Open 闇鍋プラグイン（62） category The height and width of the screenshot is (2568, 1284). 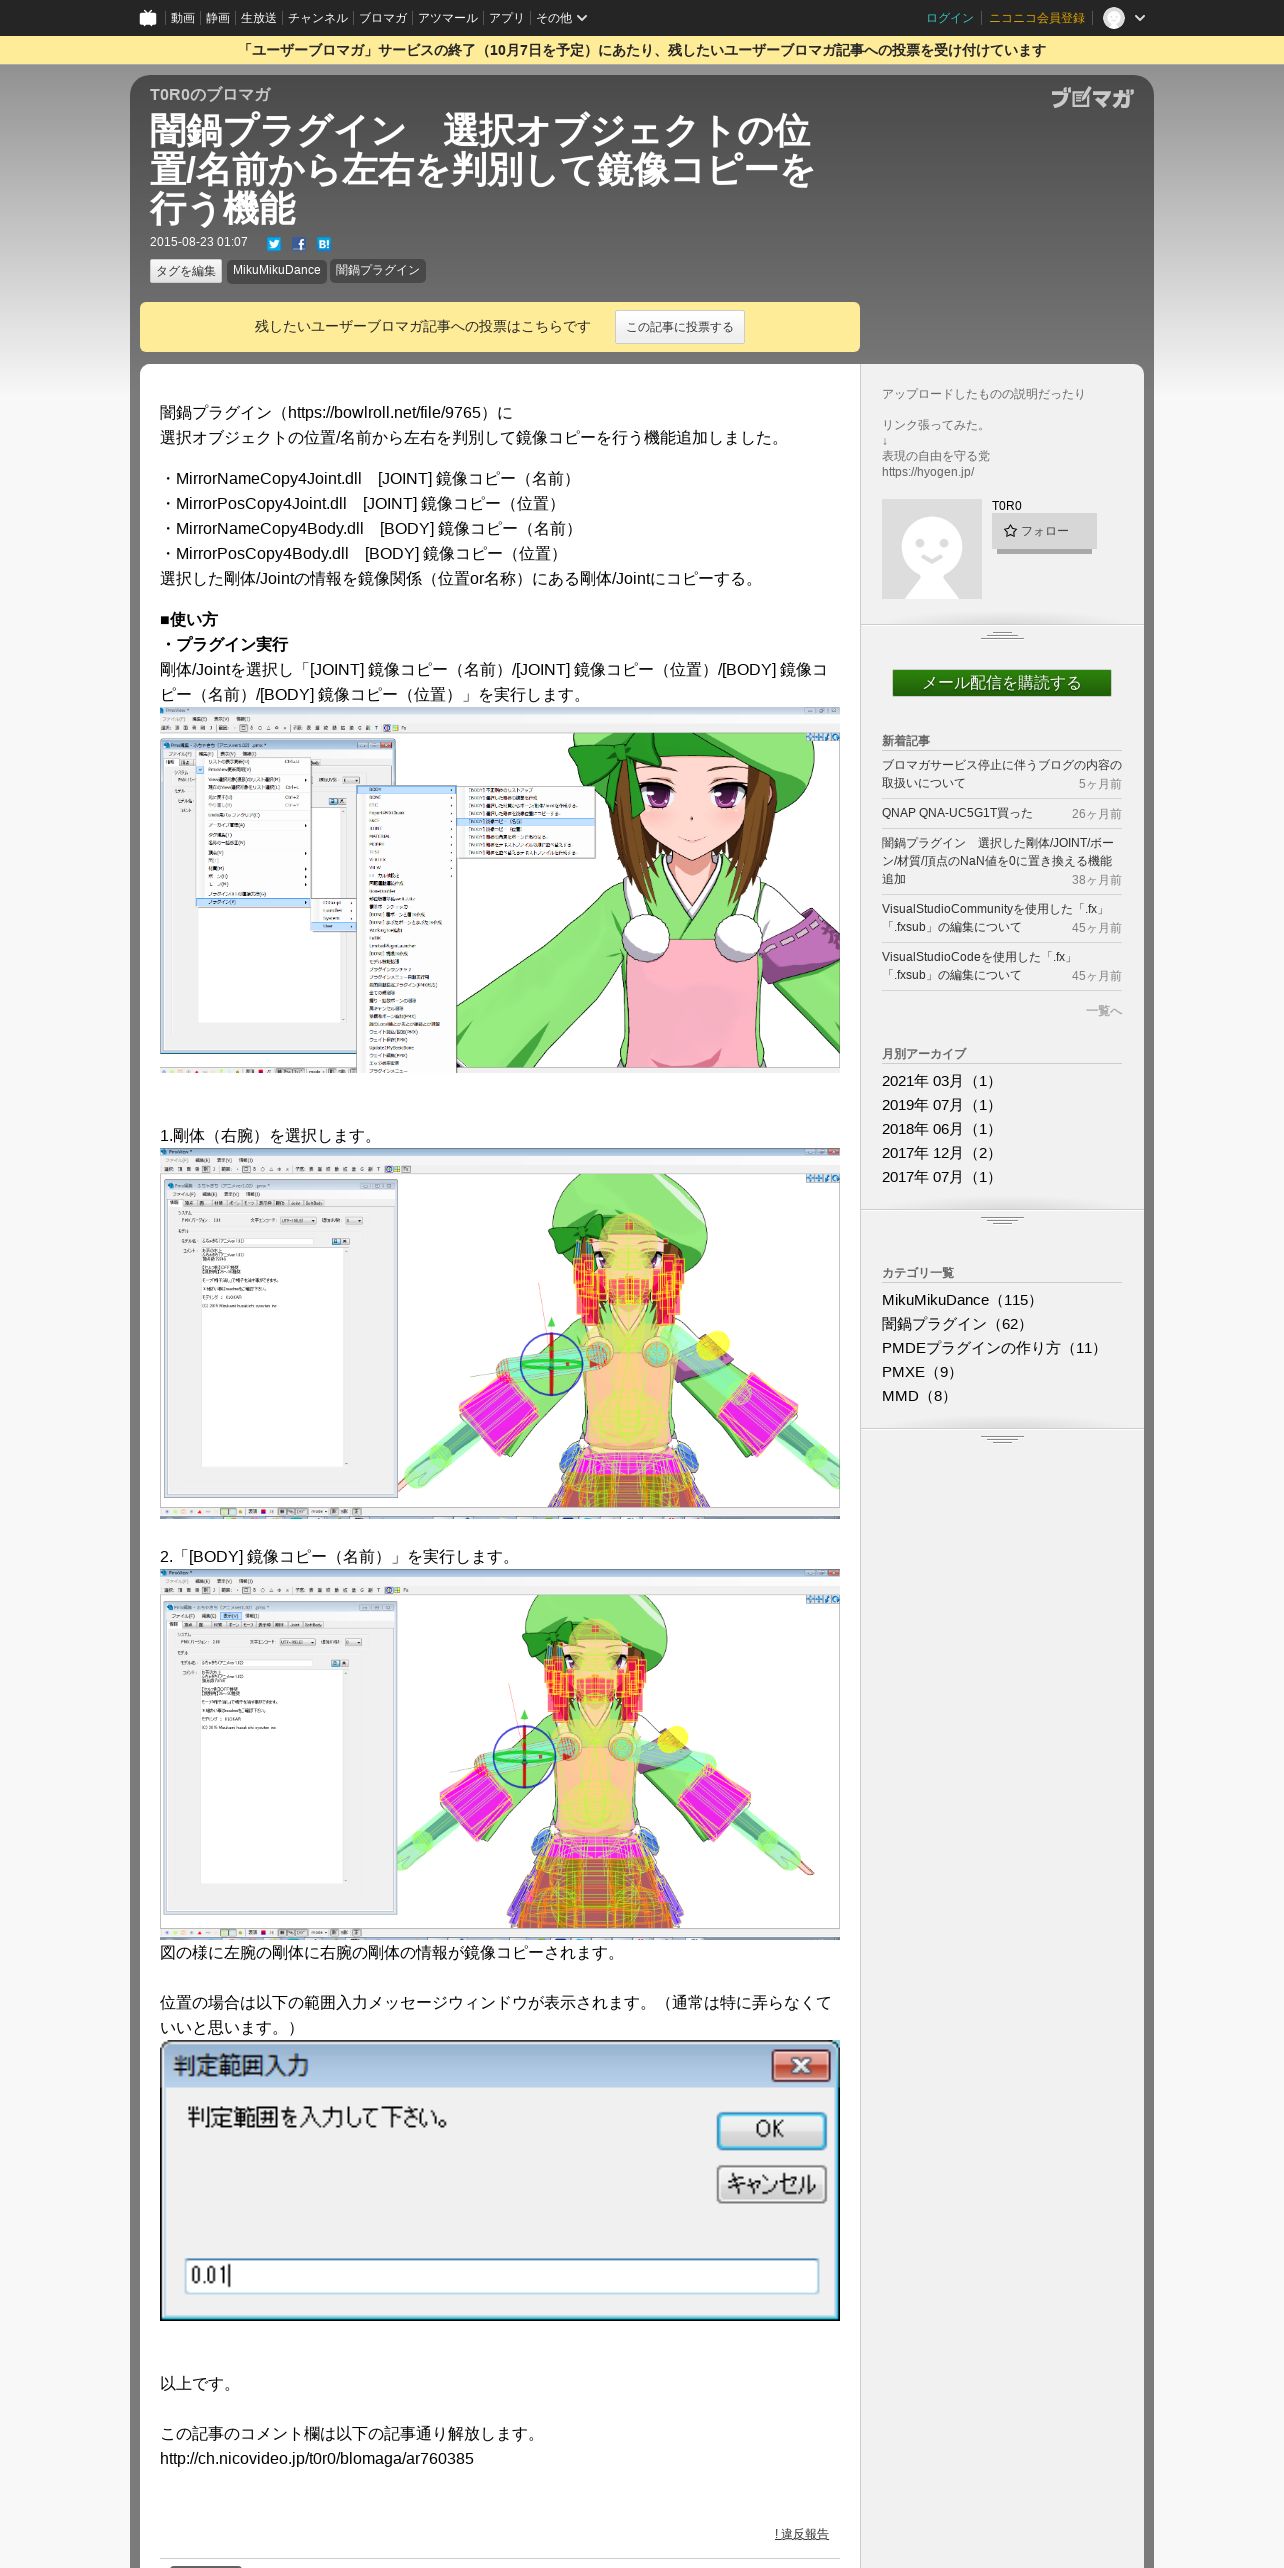pyautogui.click(x=957, y=1324)
